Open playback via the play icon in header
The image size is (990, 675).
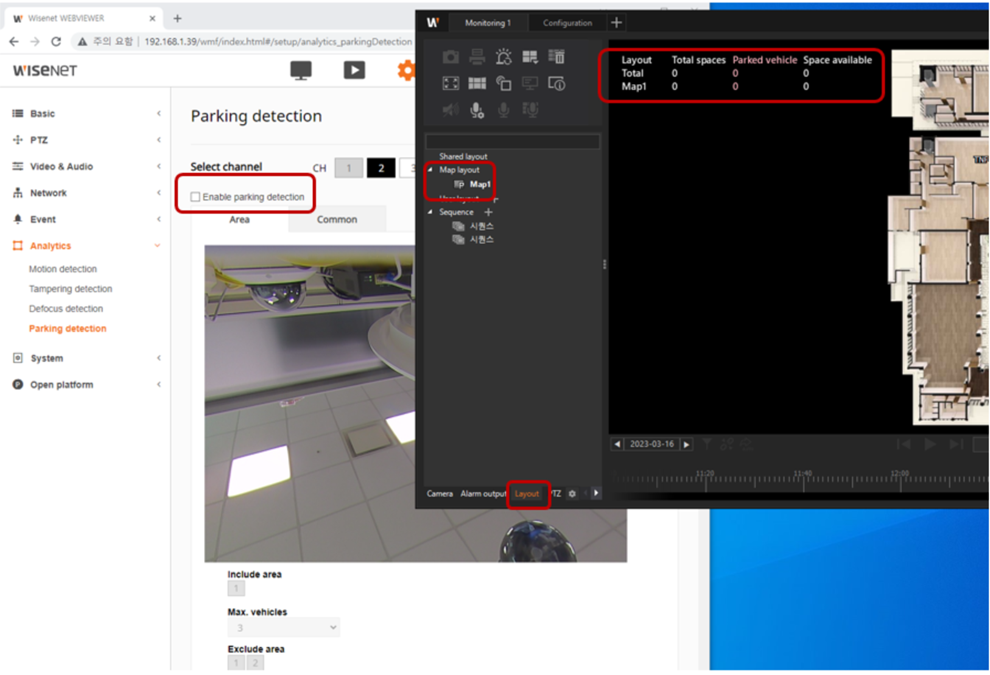tap(354, 70)
